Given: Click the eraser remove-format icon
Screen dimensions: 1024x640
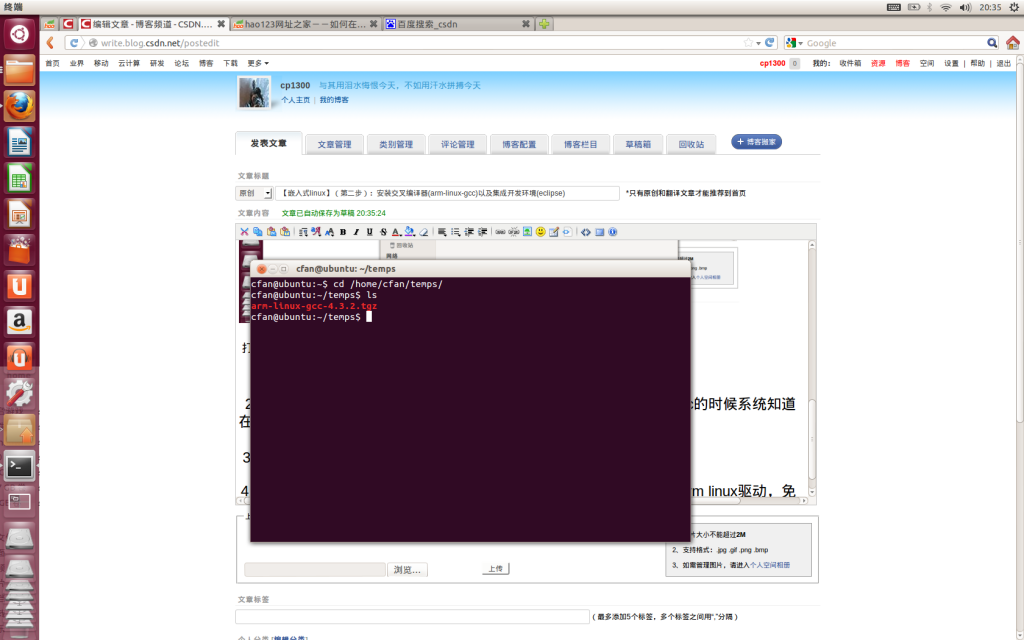Looking at the screenshot, I should (424, 232).
